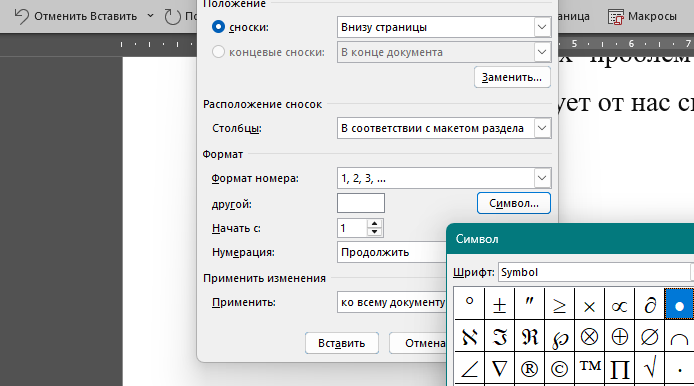The width and height of the screenshot is (694, 386).
Task: Select the Fraktur I symbol ℑ
Action: pos(499,336)
